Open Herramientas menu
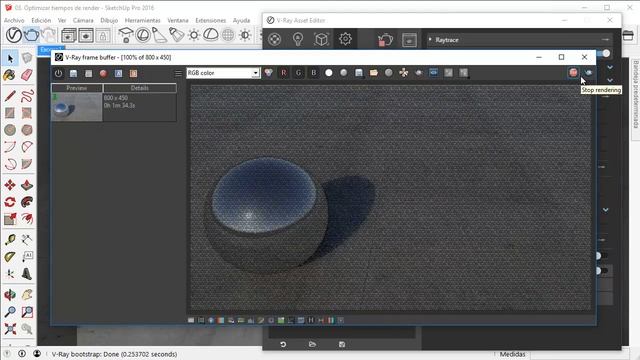 [142, 20]
